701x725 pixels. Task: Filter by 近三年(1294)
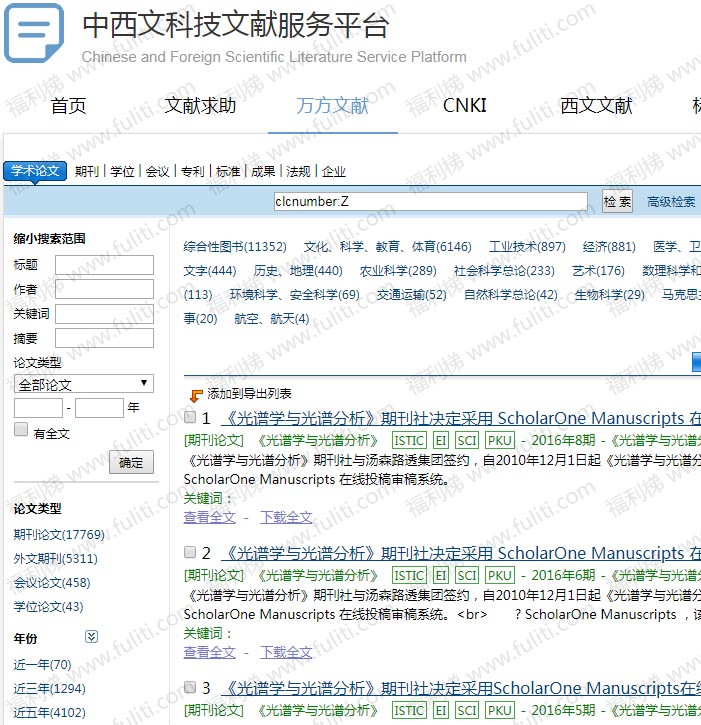[x=49, y=689]
